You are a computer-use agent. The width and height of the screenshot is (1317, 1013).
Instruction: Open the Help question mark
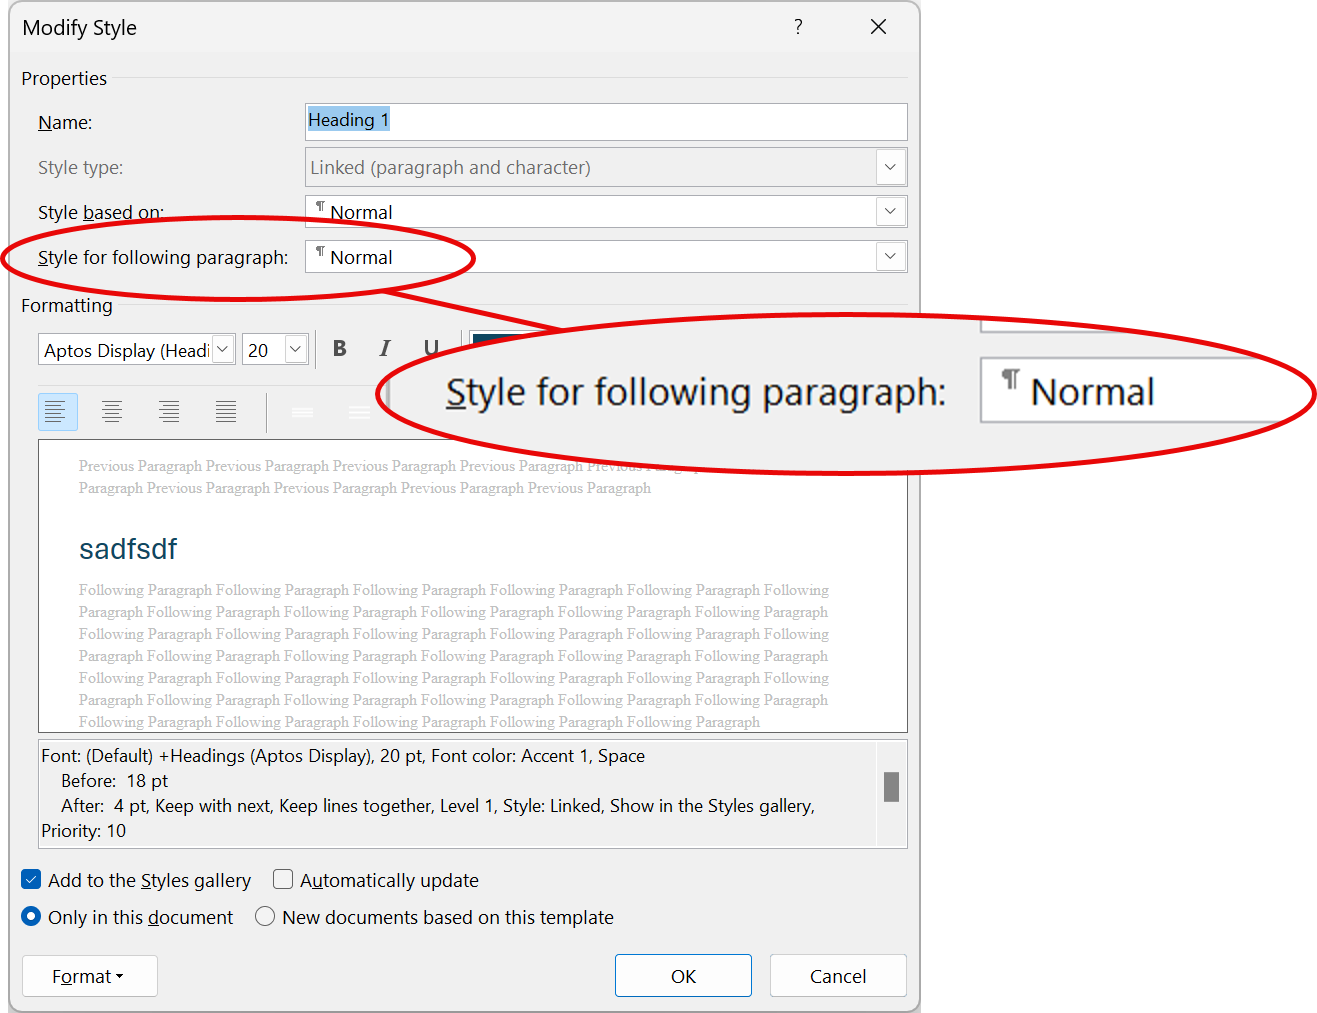point(798,27)
